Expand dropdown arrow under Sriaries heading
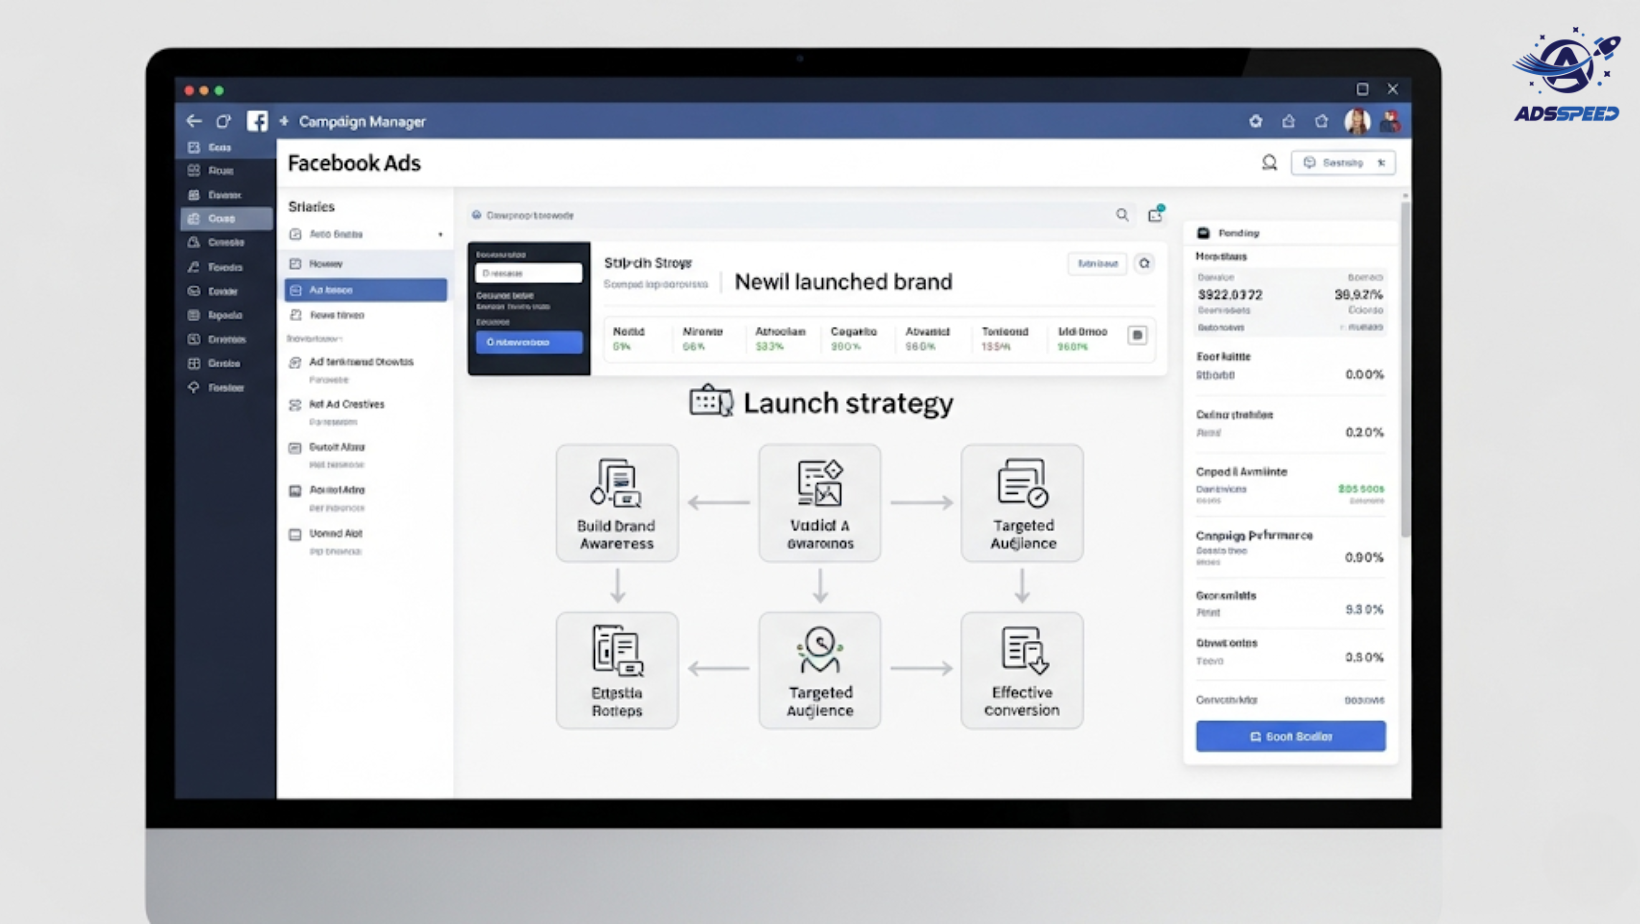 440,235
